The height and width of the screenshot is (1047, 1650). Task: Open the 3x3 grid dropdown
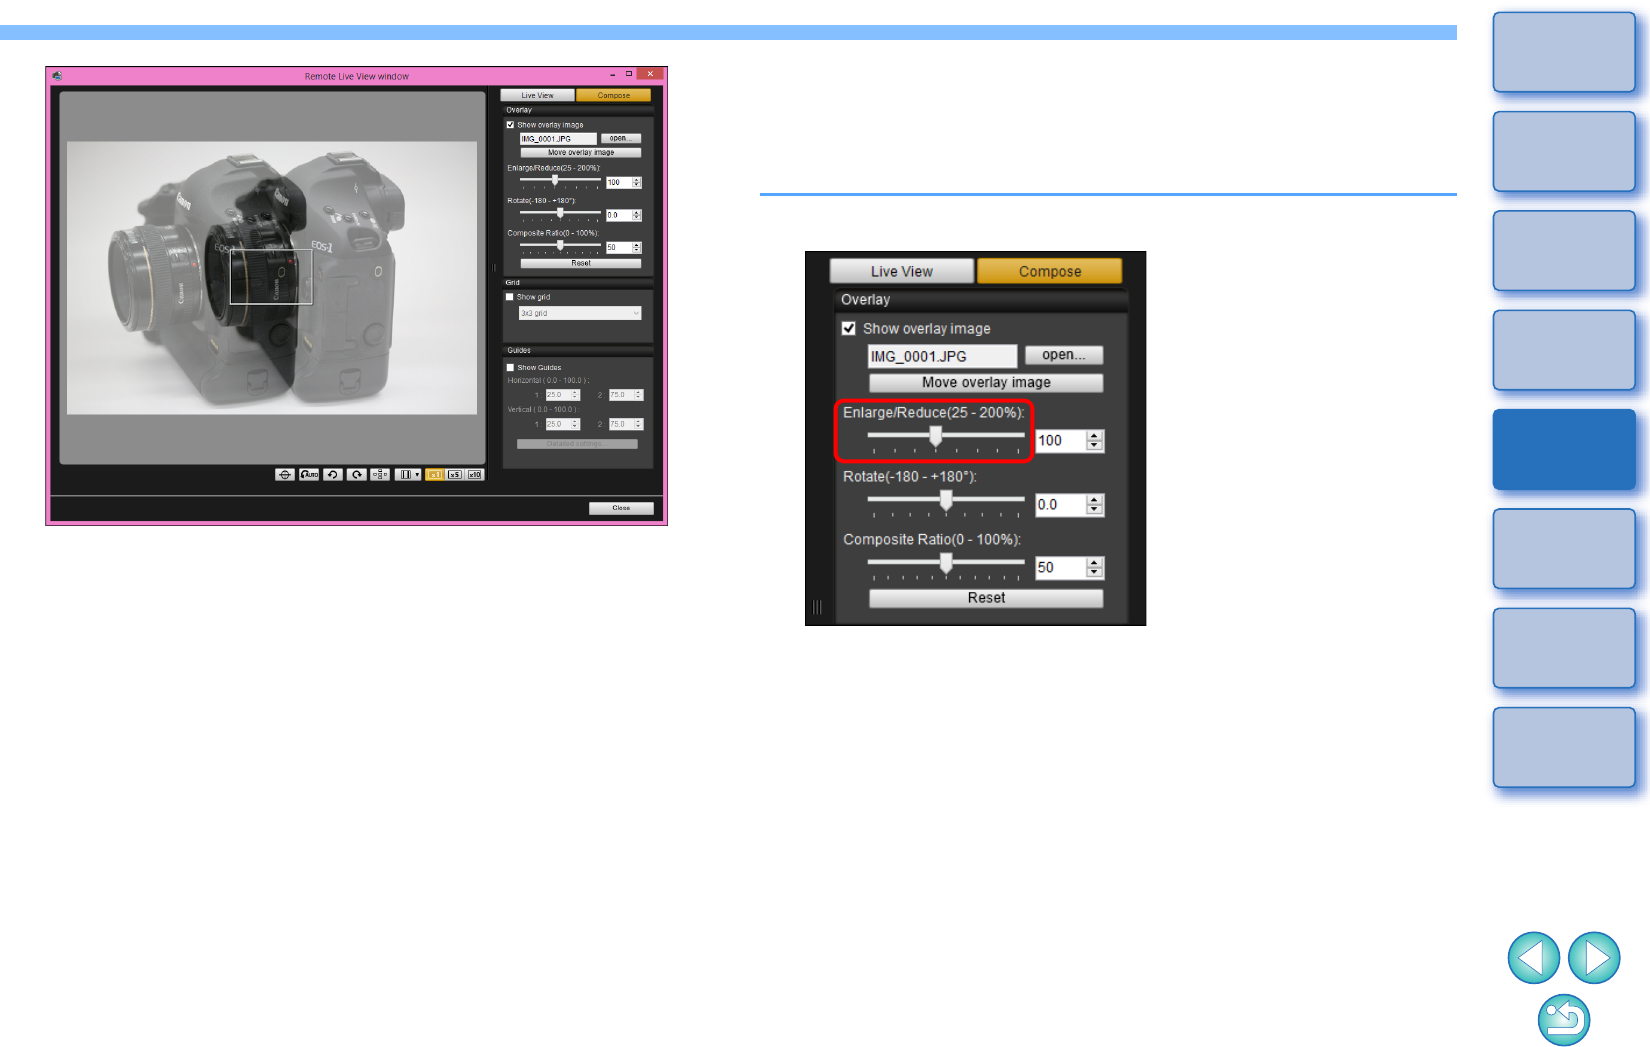pos(580,313)
